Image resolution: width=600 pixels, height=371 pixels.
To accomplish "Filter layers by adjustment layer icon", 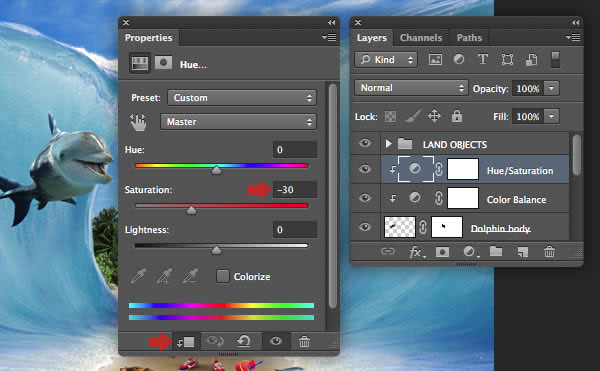I will point(459,59).
